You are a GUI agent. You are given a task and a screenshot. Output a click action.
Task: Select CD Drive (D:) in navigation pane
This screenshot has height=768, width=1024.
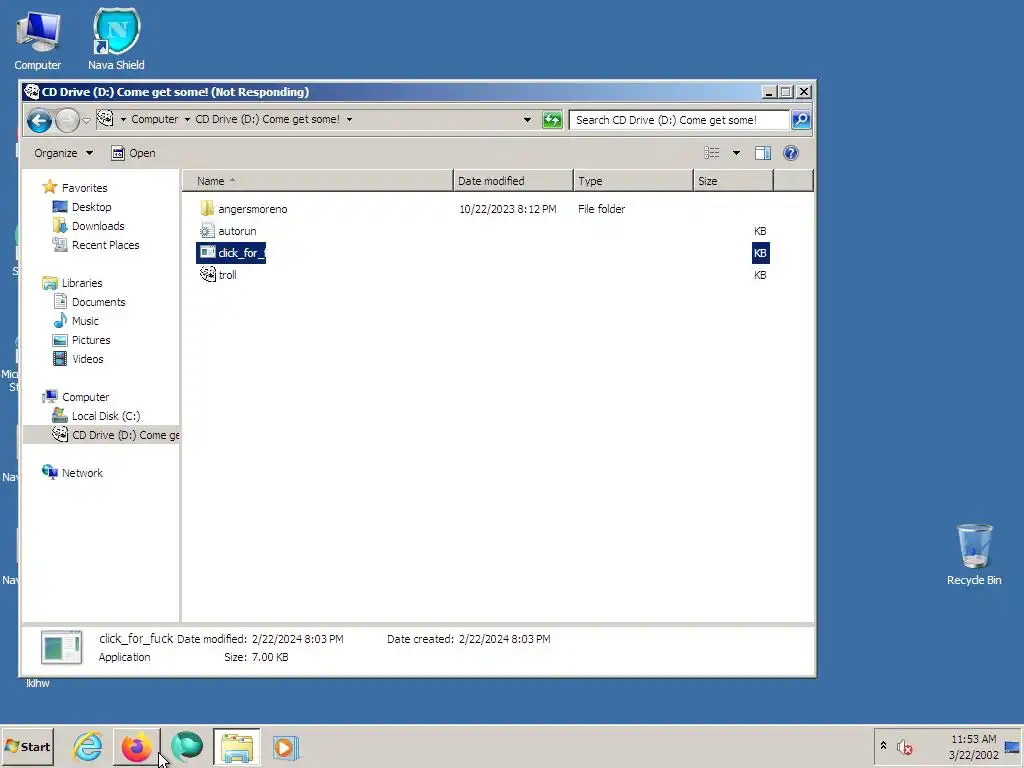coord(101,435)
